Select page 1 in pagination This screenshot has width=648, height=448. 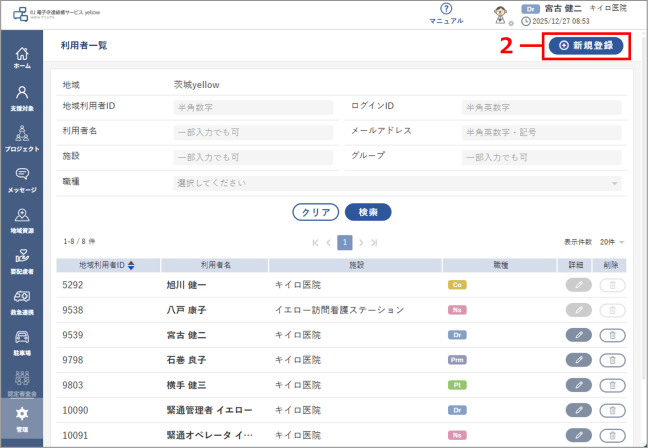coord(344,242)
